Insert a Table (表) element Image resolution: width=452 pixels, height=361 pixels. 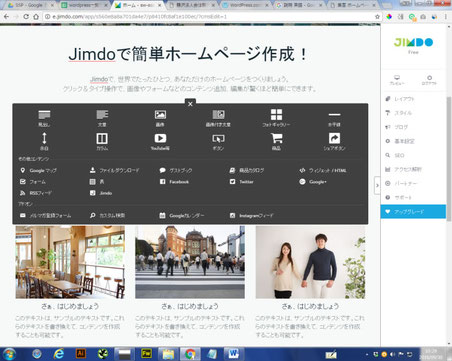[97, 182]
